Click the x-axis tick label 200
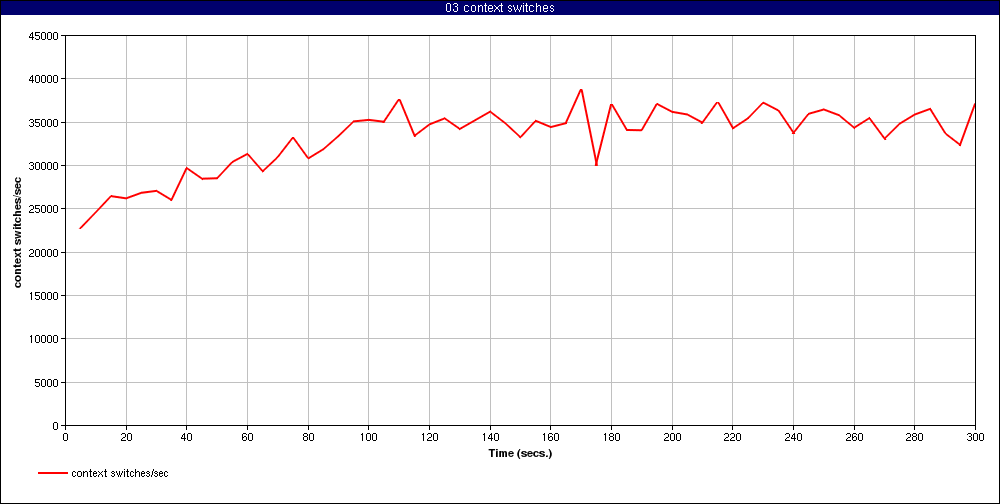Image resolution: width=1000 pixels, height=504 pixels. pyautogui.click(x=672, y=437)
